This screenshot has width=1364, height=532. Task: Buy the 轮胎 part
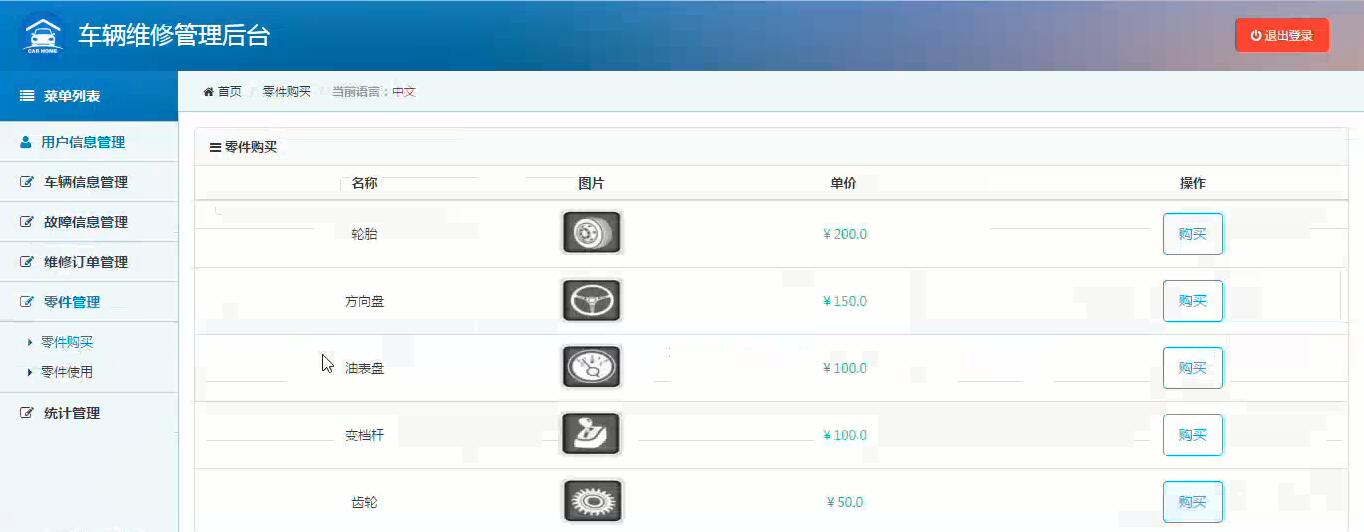1193,234
